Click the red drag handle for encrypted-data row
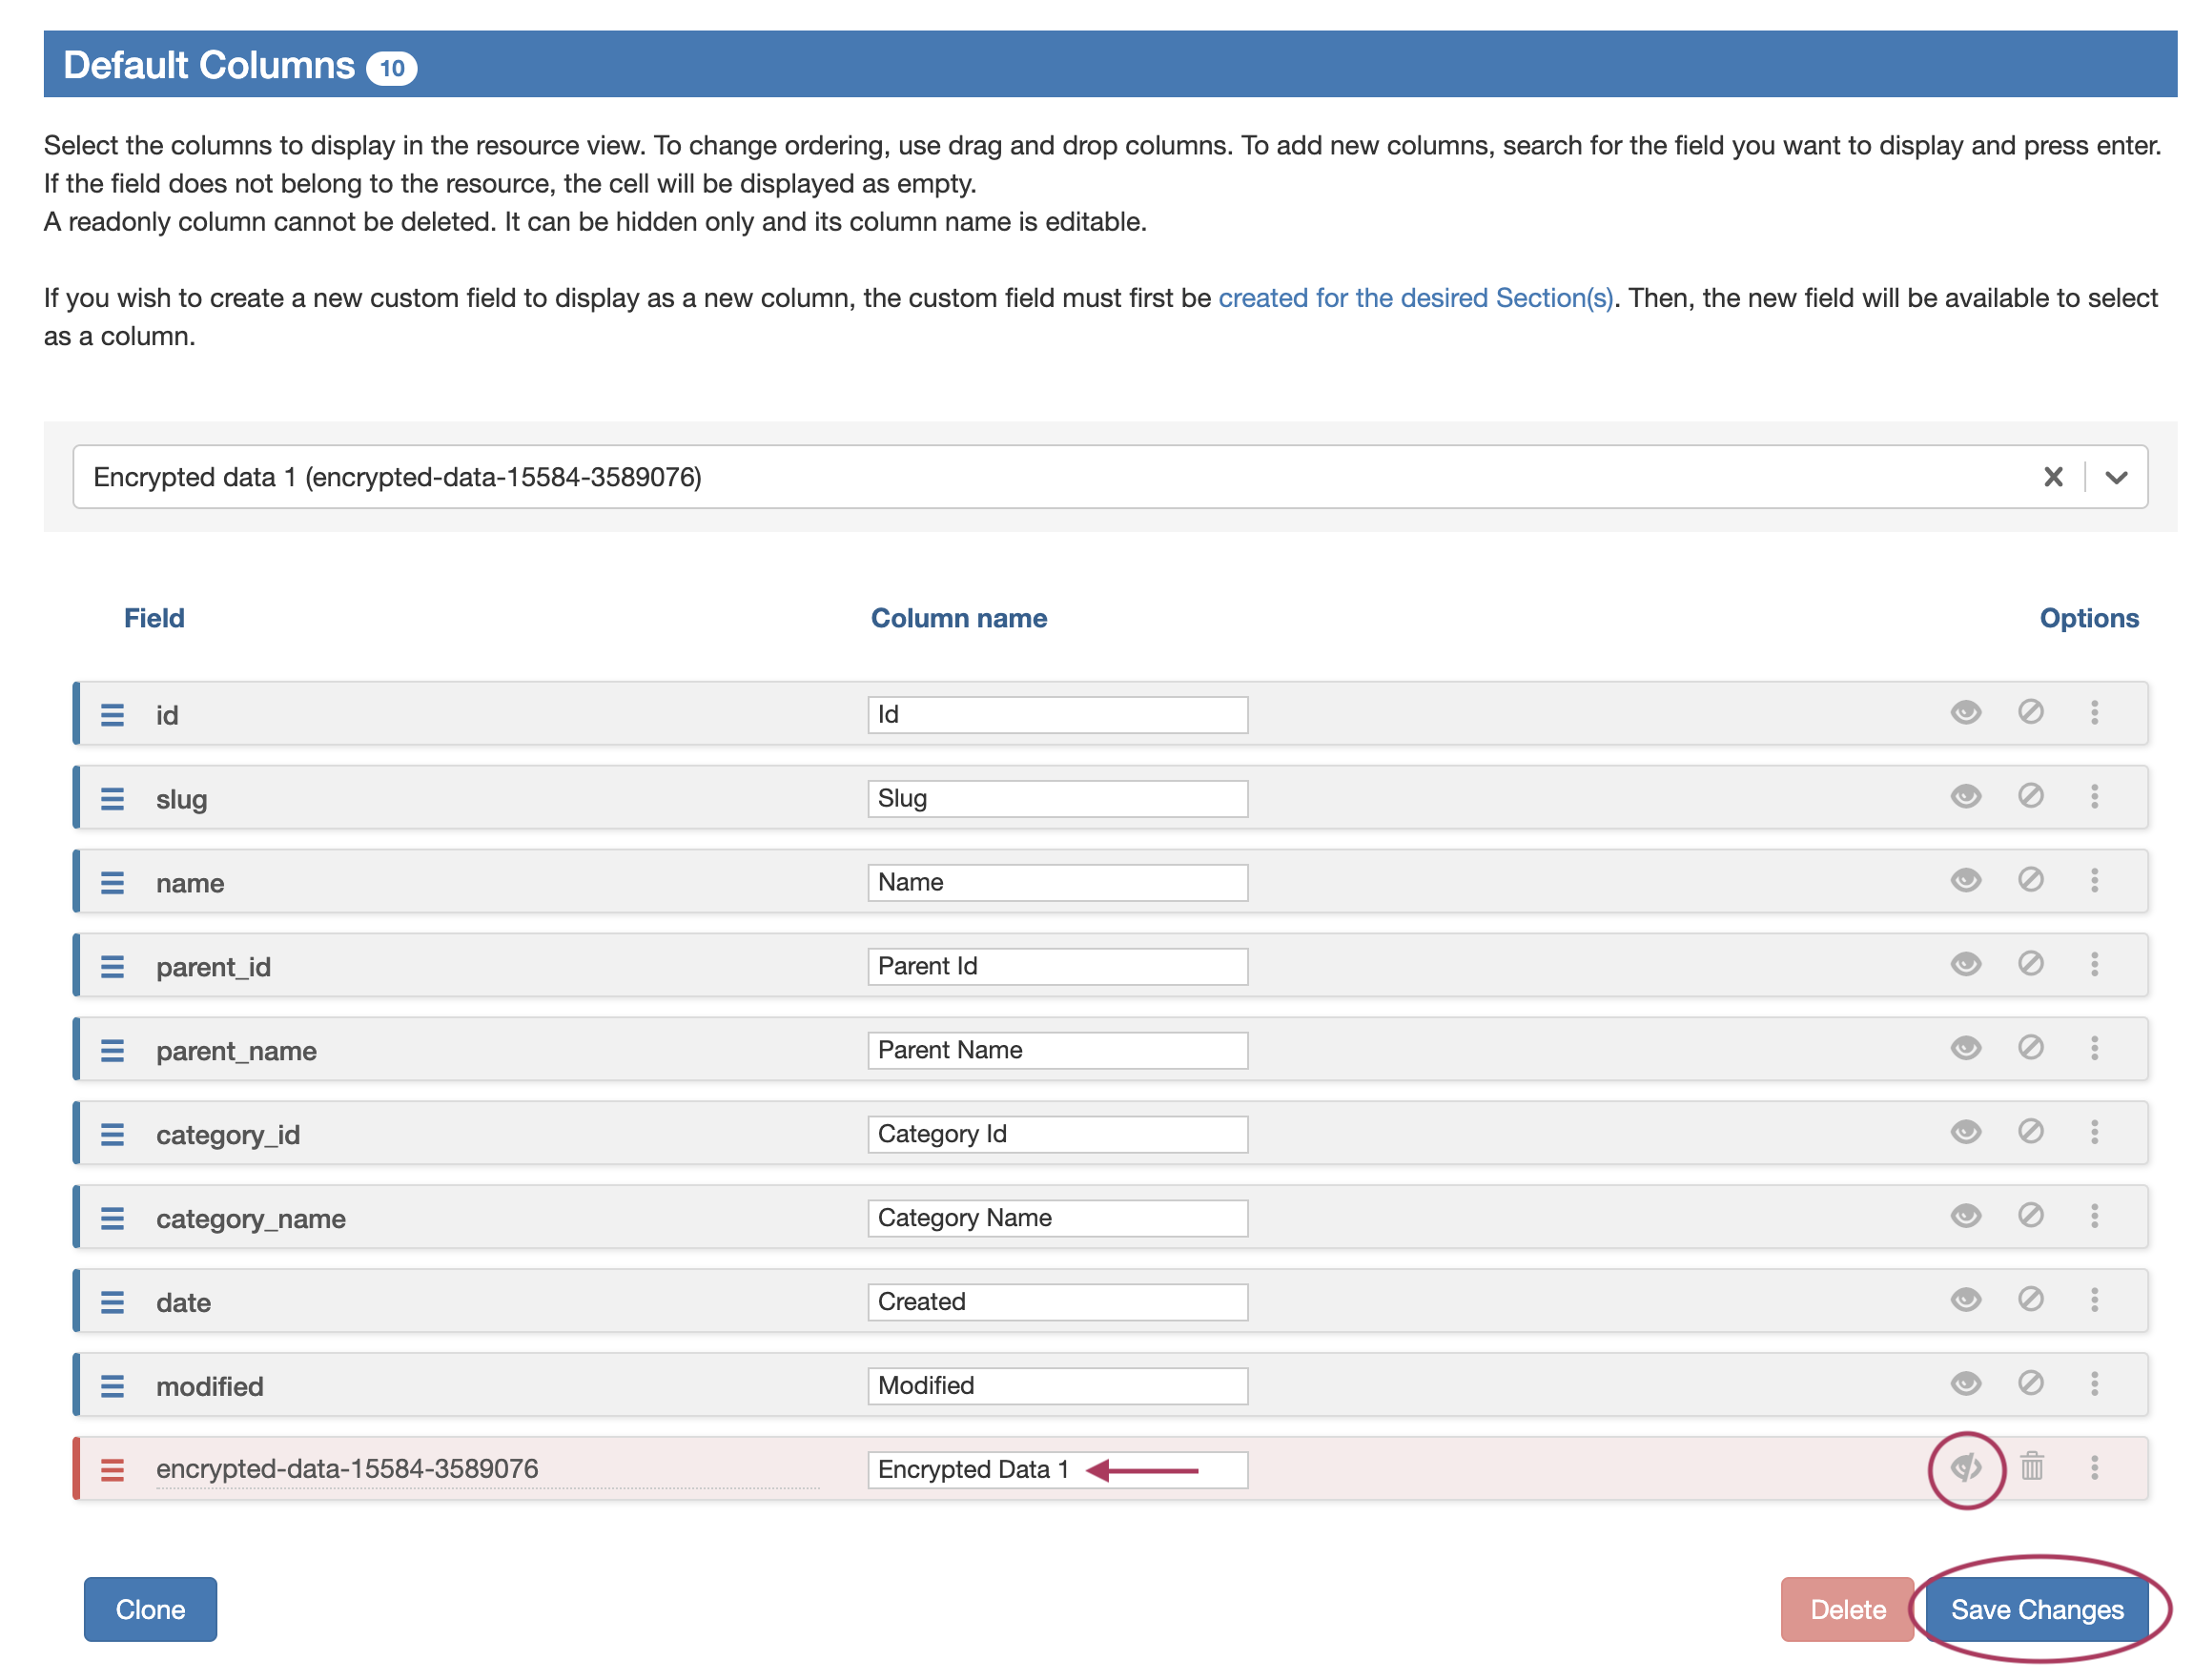Image resolution: width=2193 pixels, height=1680 pixels. pos(112,1470)
